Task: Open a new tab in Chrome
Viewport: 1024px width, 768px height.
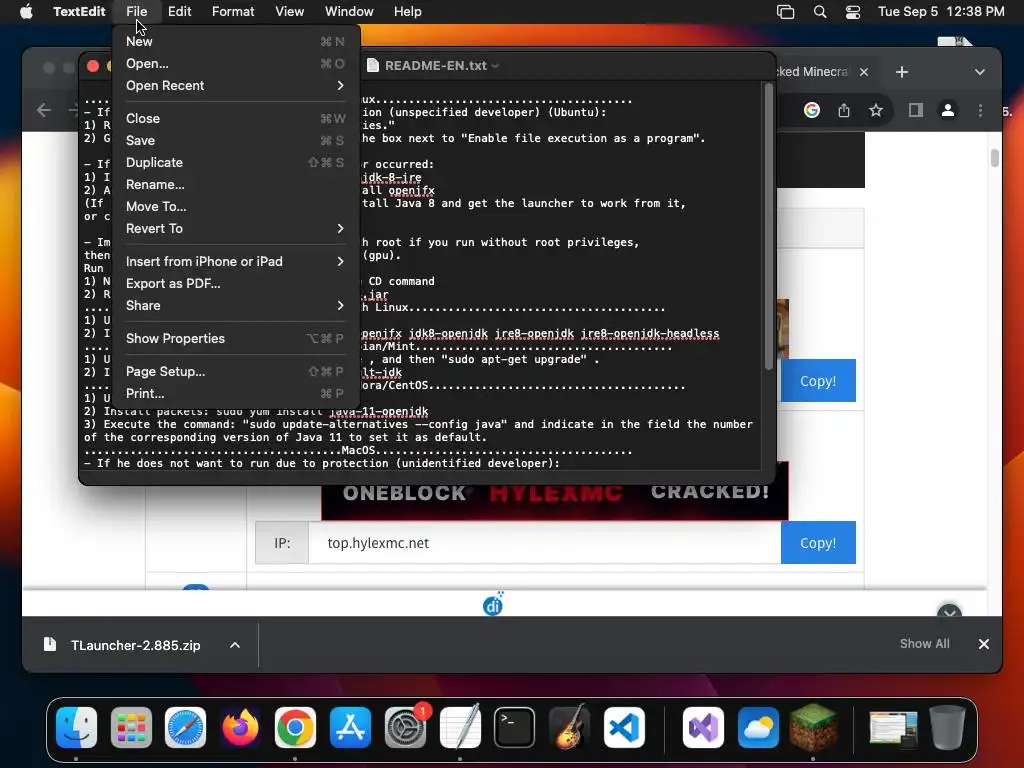Action: (902, 72)
